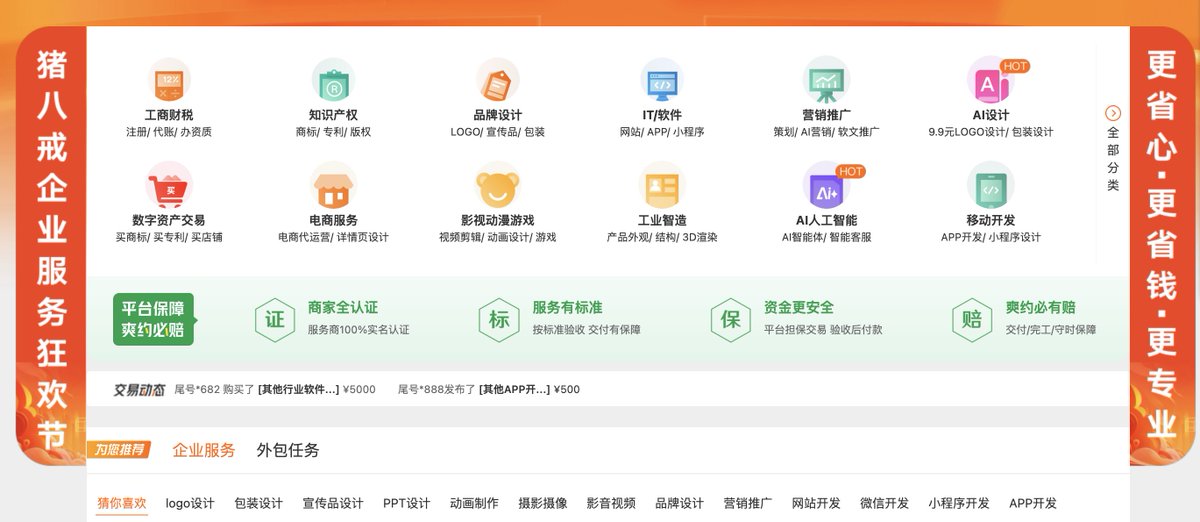Select the 宣传品设计 filter tab

click(333, 503)
